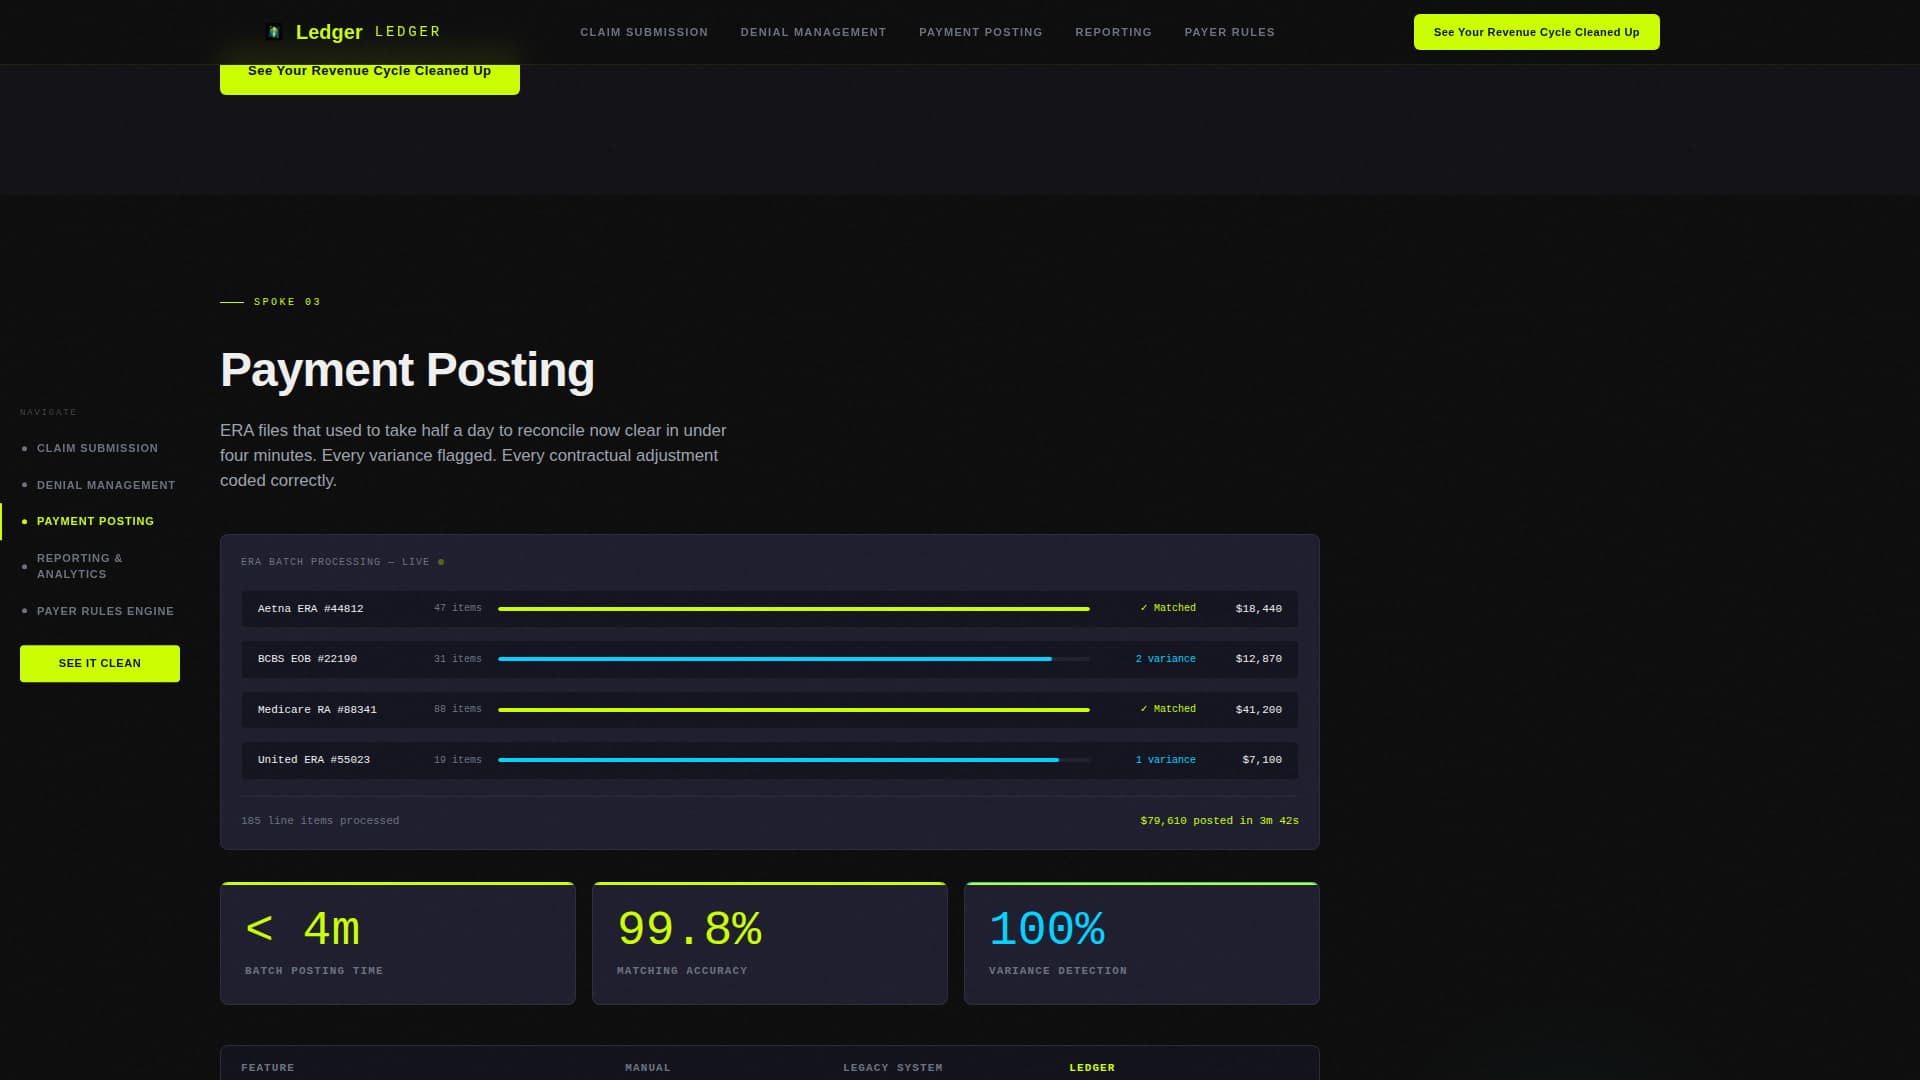Select Payment Posting in sidebar
The height and width of the screenshot is (1080, 1920).
[95, 521]
